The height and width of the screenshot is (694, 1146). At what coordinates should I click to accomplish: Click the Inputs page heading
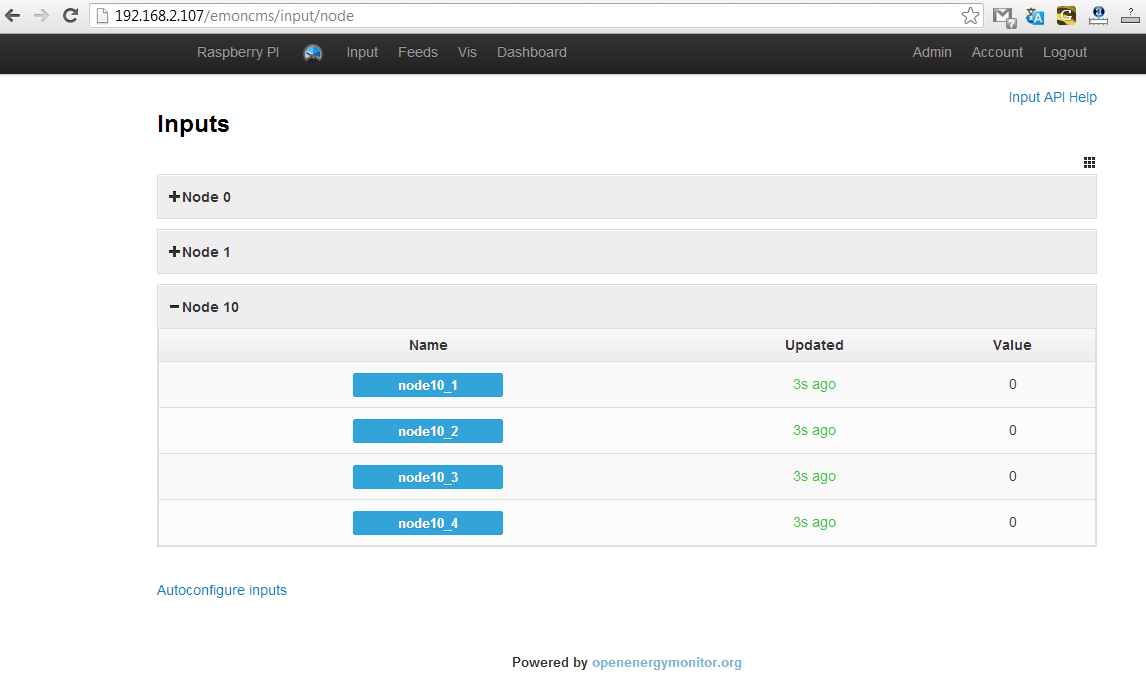pos(193,124)
